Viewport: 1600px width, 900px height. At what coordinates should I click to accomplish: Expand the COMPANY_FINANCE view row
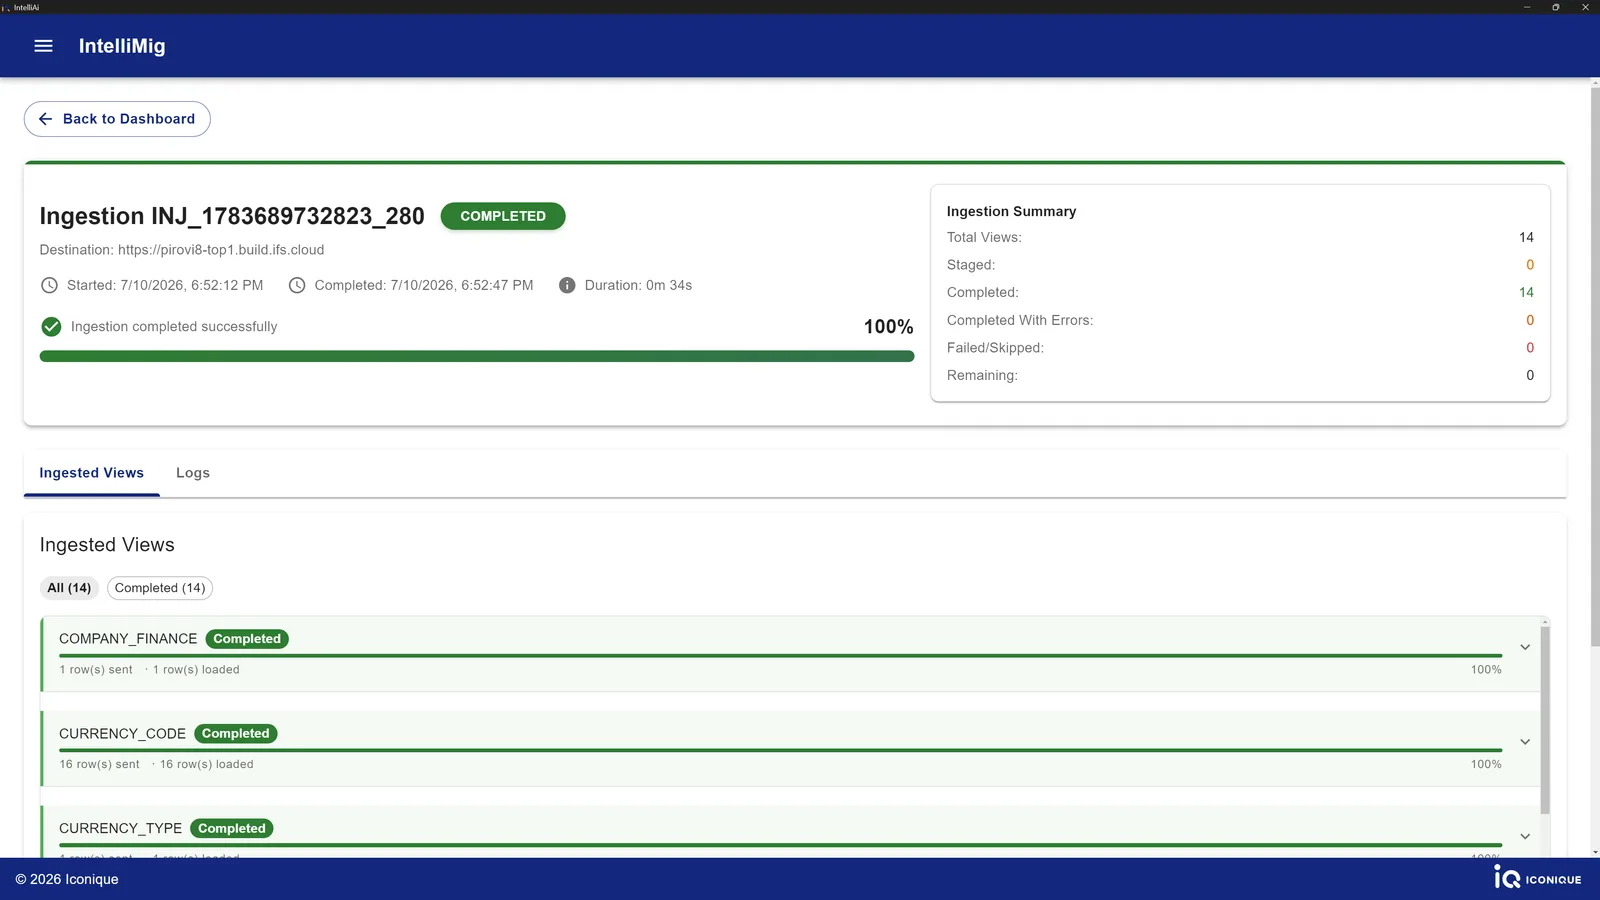pos(1525,647)
